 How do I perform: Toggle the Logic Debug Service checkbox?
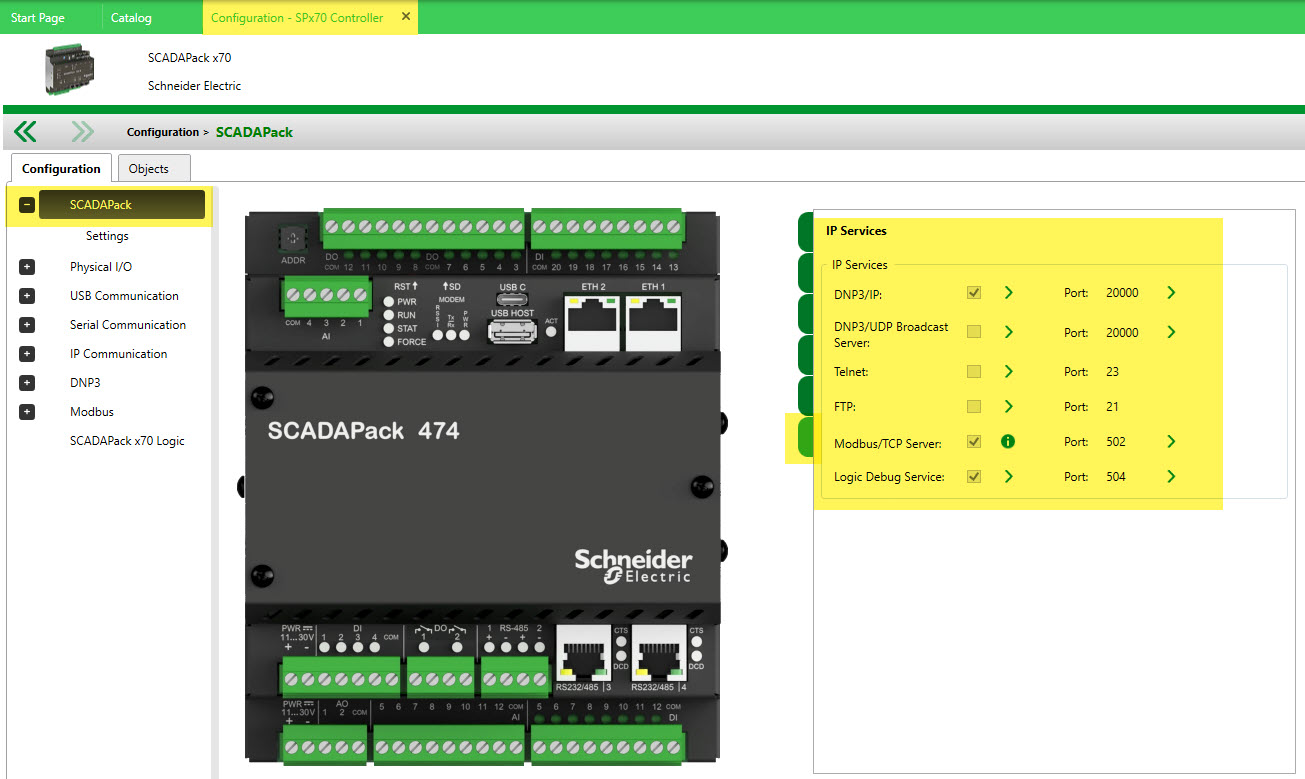tap(974, 477)
